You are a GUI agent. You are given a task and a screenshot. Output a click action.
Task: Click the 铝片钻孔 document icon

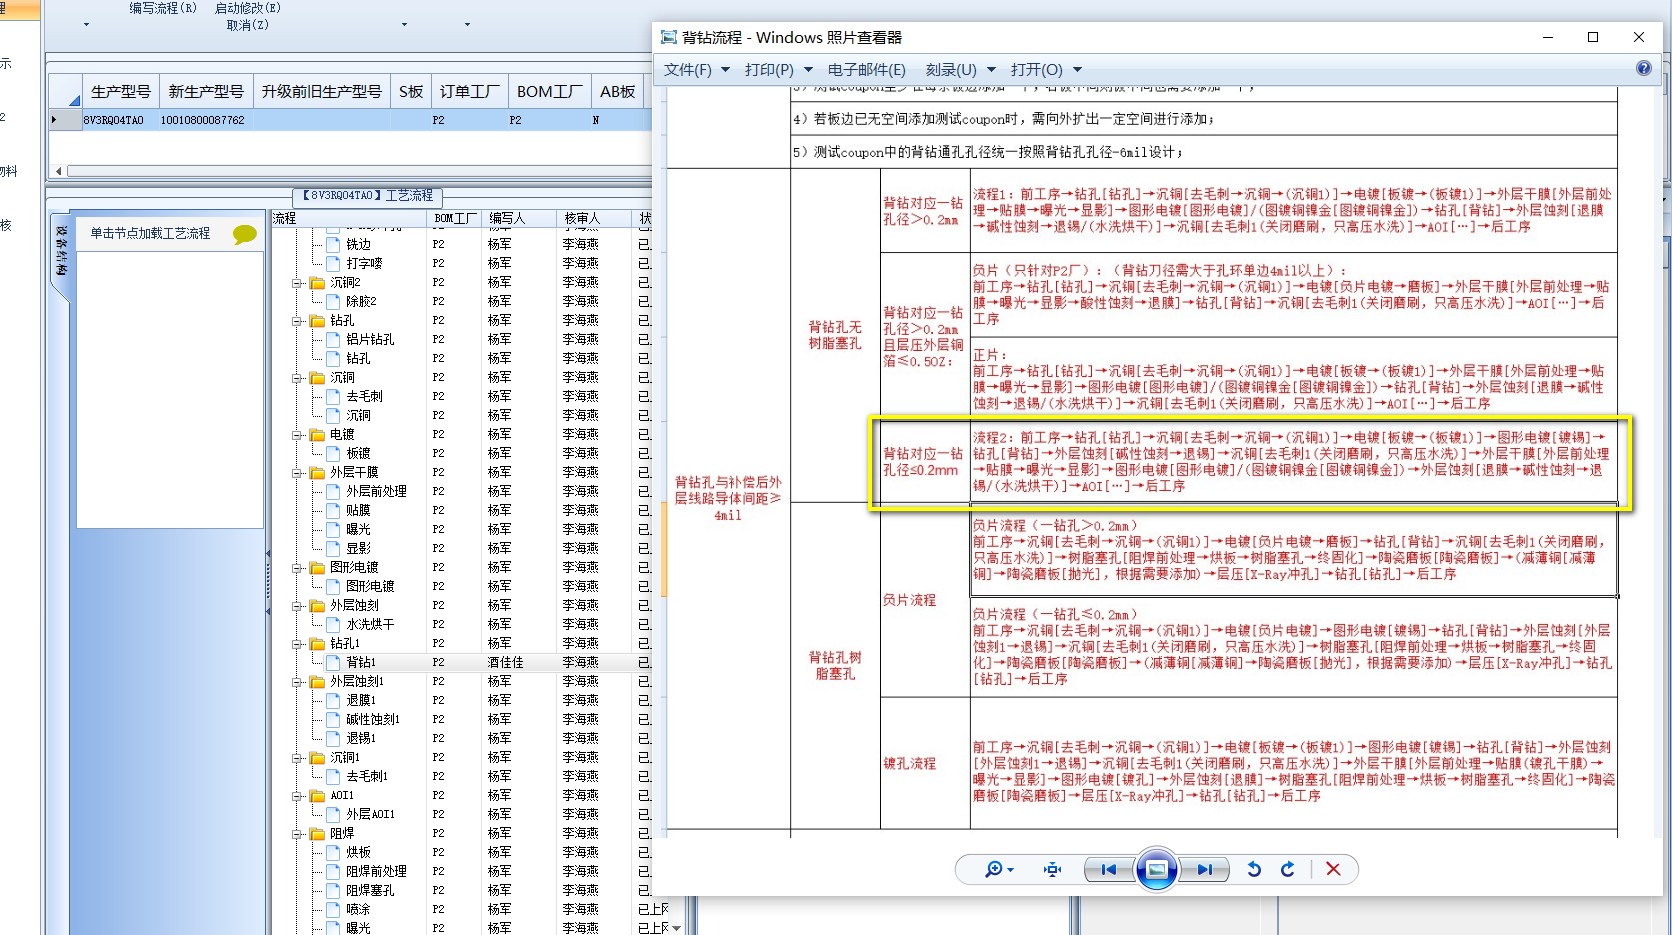click(333, 340)
